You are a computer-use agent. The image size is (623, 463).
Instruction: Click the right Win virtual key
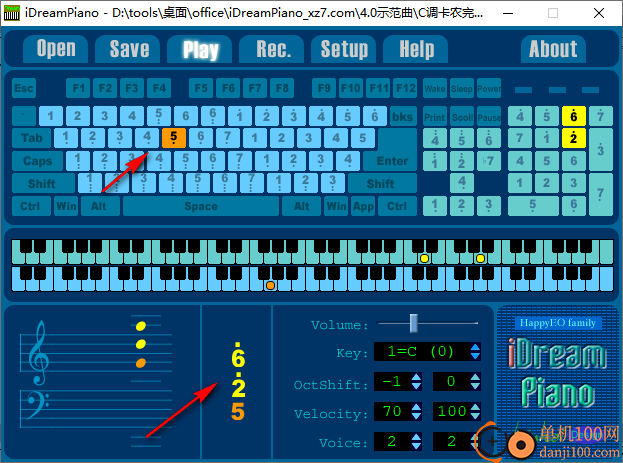coord(336,206)
